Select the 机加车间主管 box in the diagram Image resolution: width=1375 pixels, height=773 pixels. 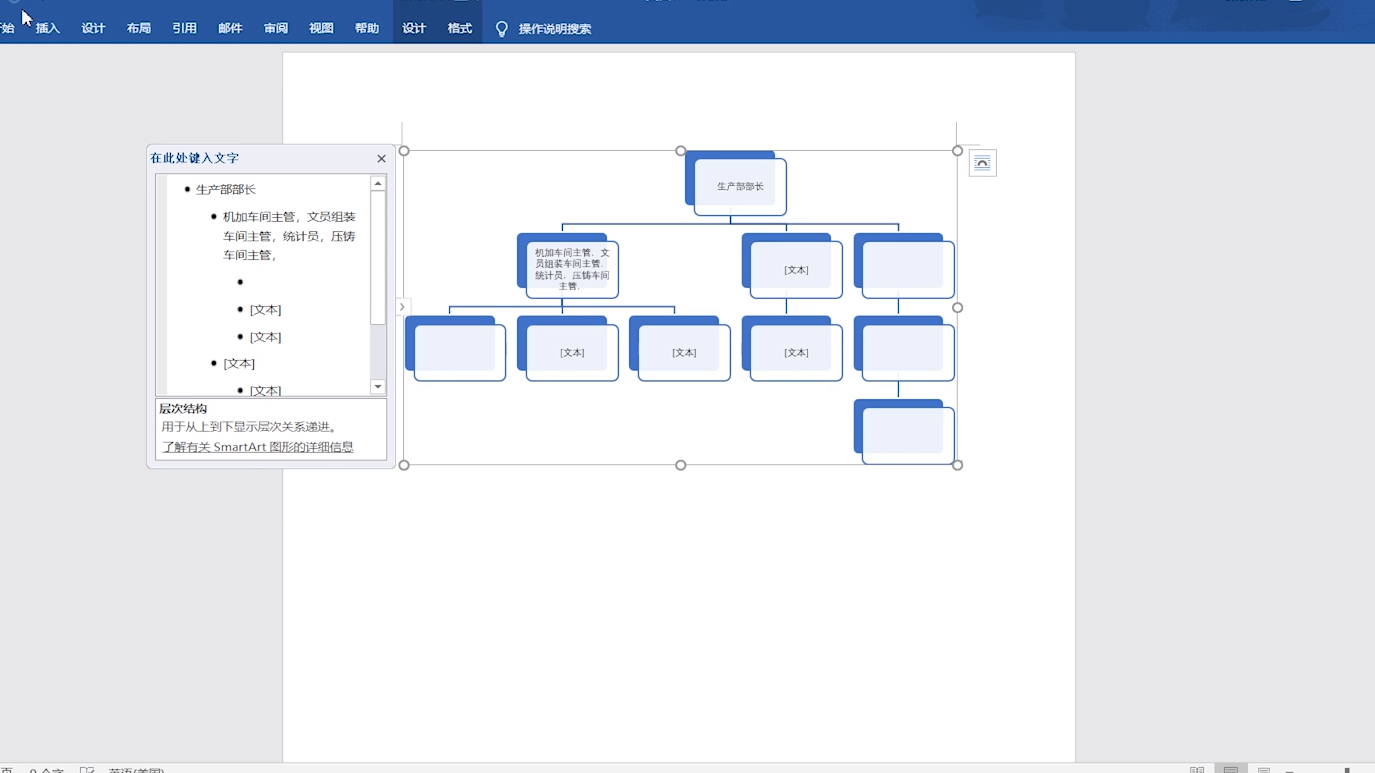pyautogui.click(x=572, y=269)
